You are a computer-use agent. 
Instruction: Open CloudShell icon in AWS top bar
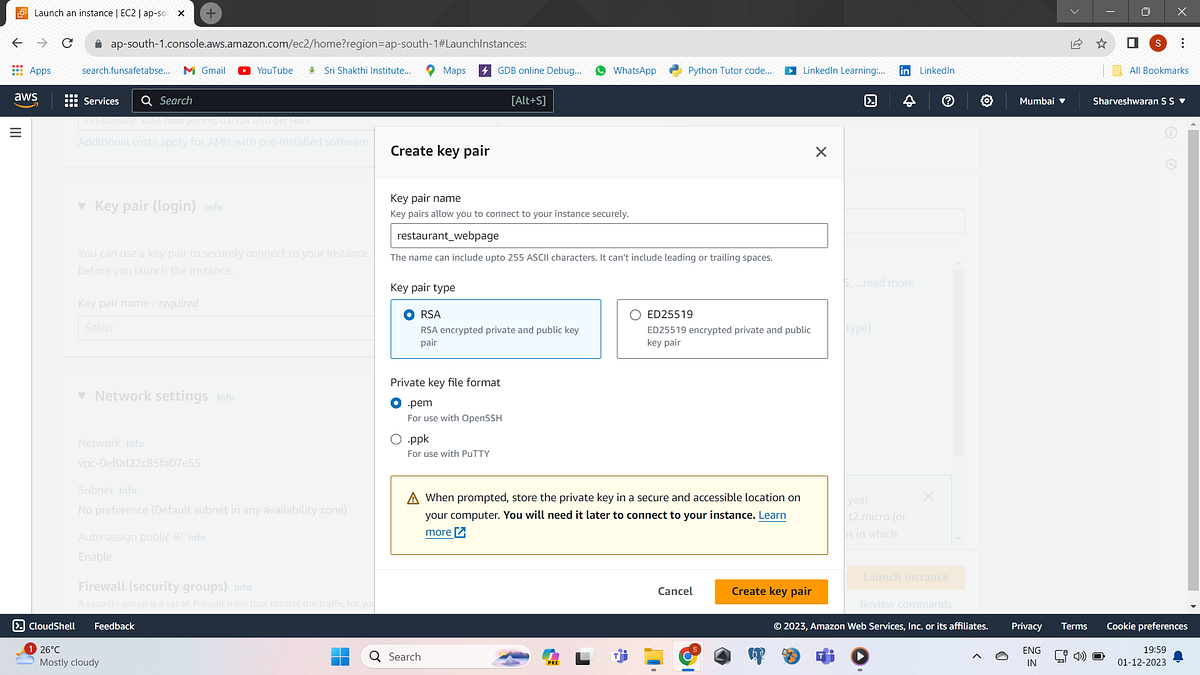871,101
